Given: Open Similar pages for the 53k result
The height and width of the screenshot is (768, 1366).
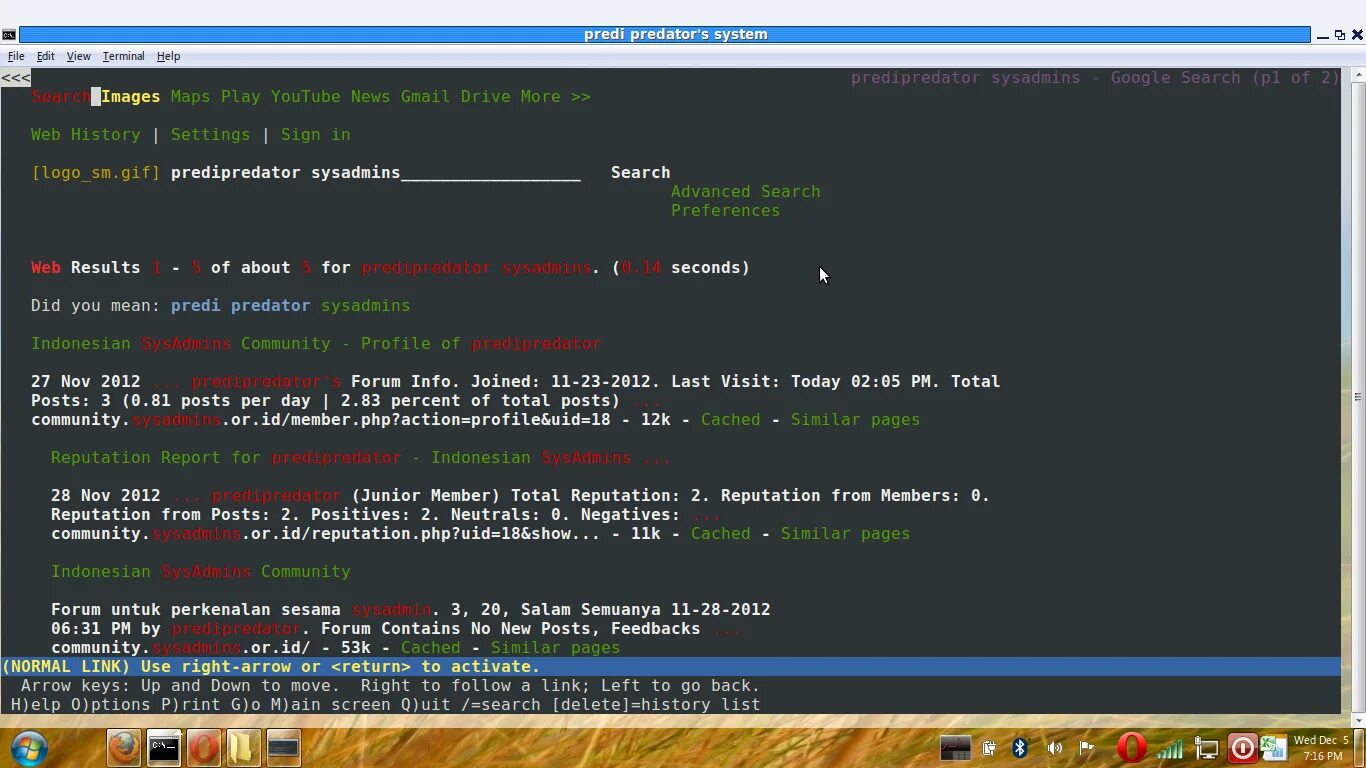Looking at the screenshot, I should [555, 648].
